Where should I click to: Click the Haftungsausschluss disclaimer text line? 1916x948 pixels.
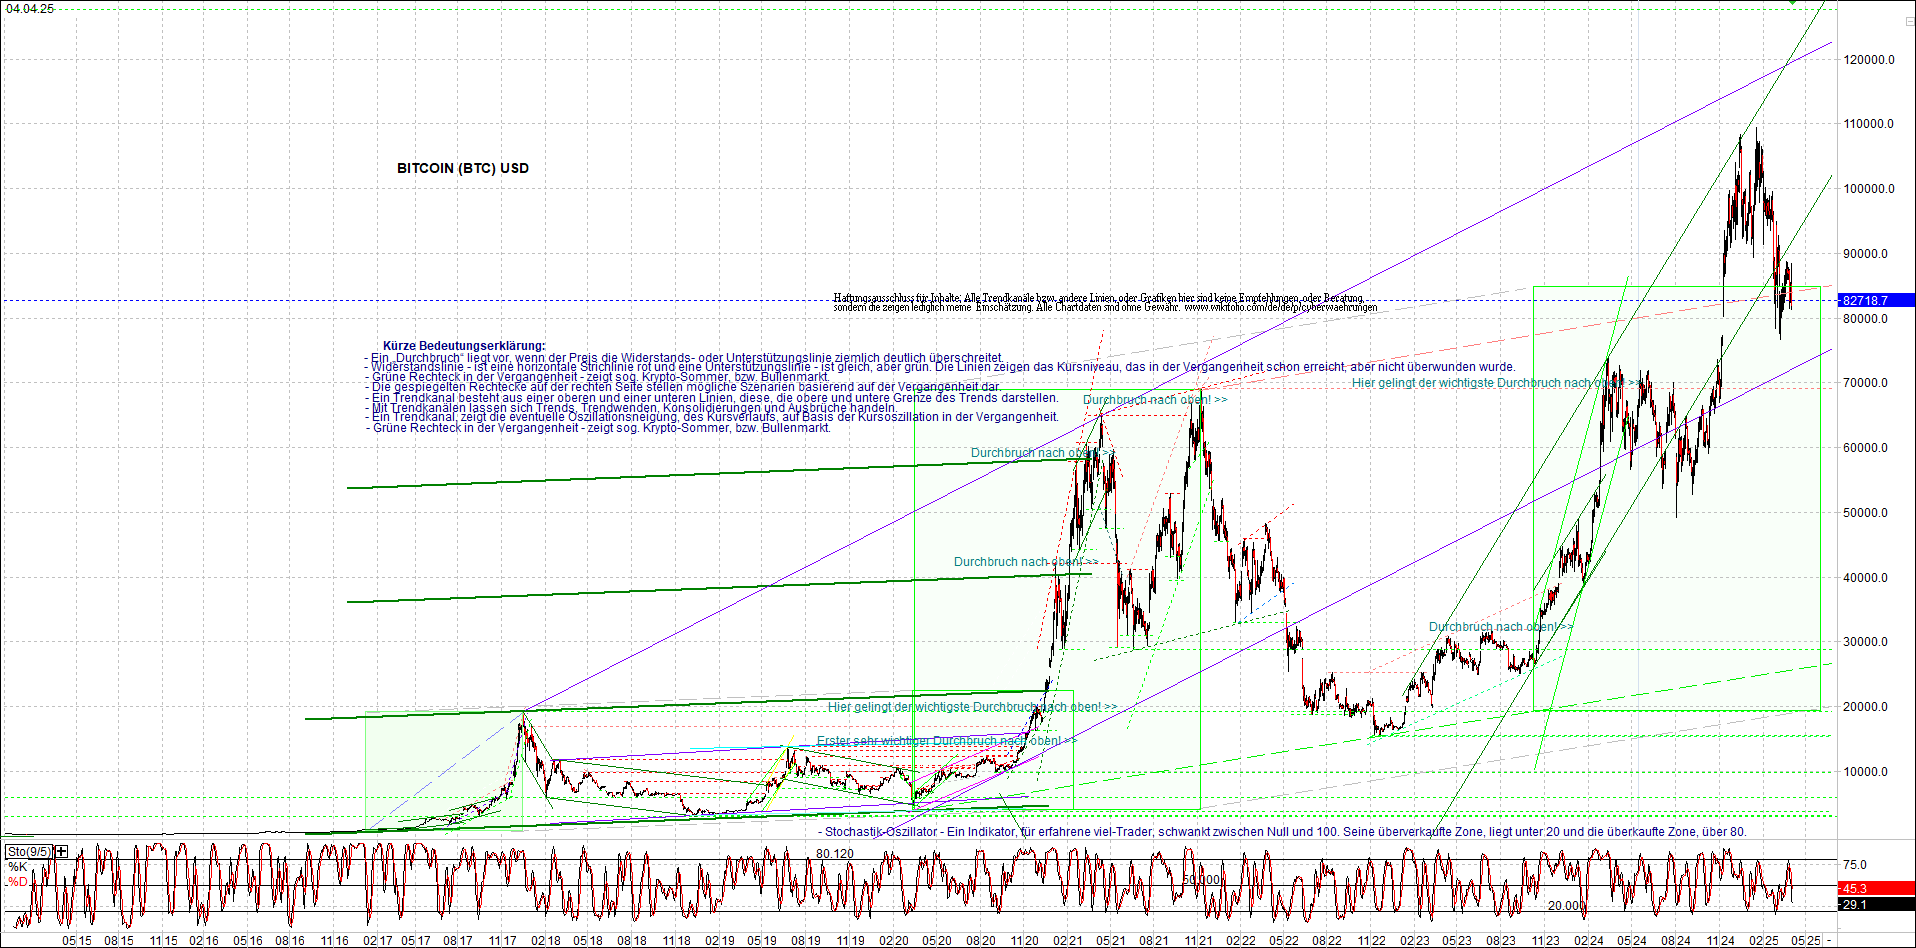point(1098,298)
